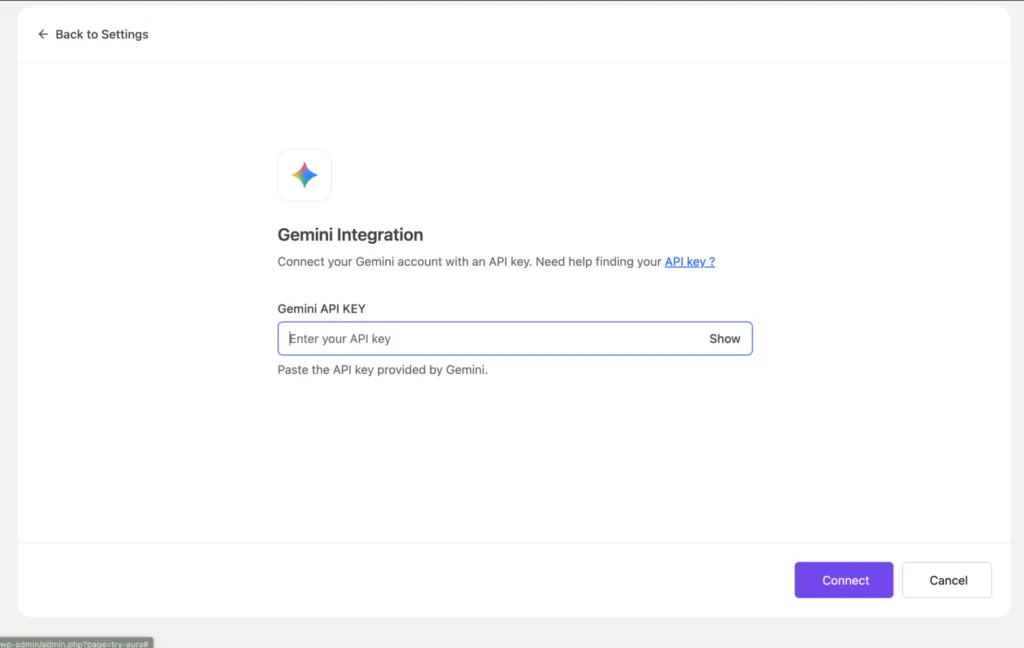Click the 'Connect your Gemini account' description text
The width and height of the screenshot is (1024, 648).
470,261
